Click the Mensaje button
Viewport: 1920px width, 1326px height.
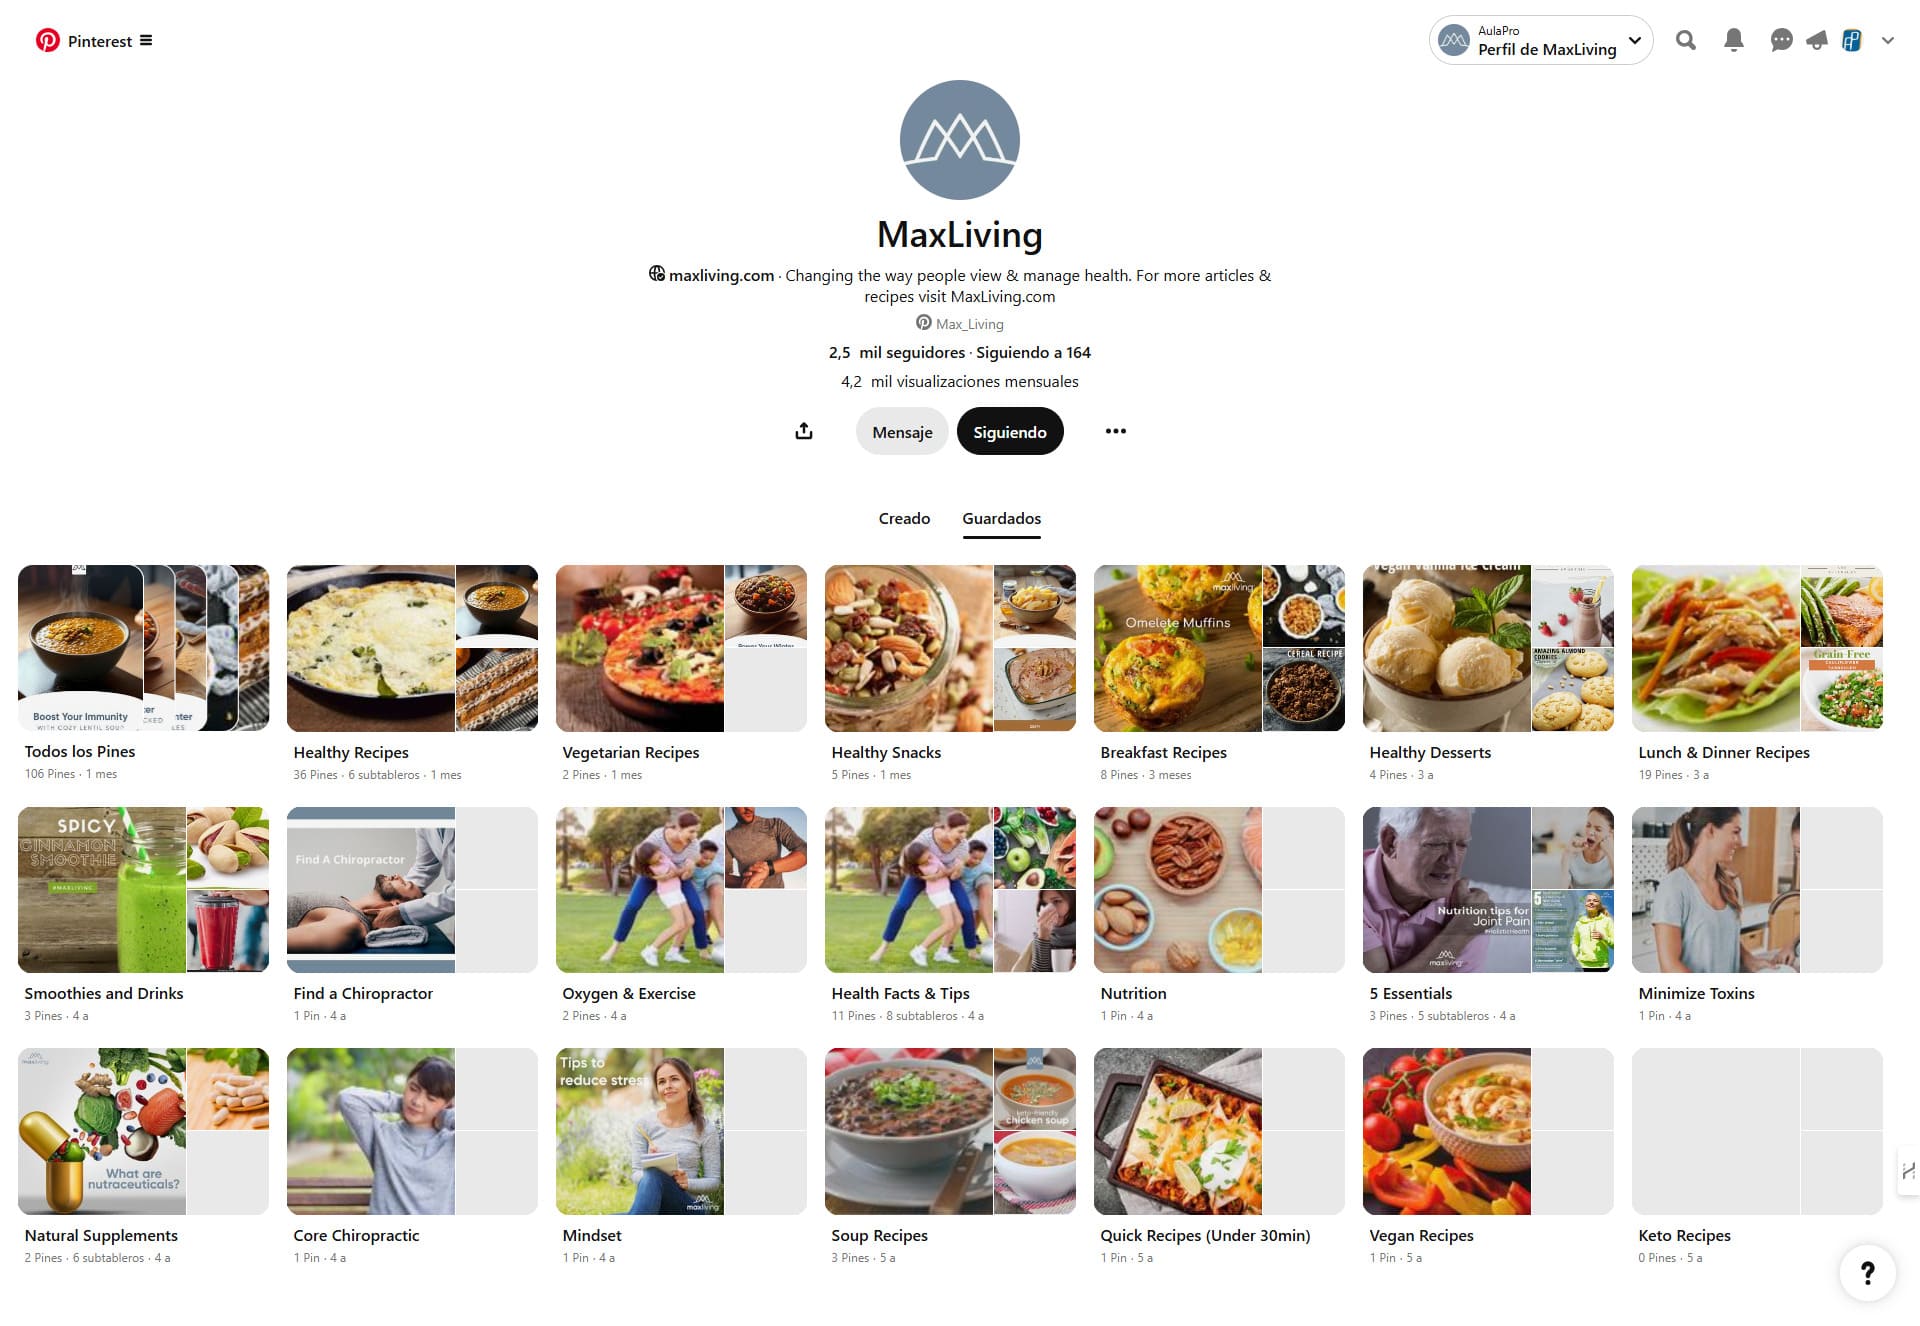[900, 430]
